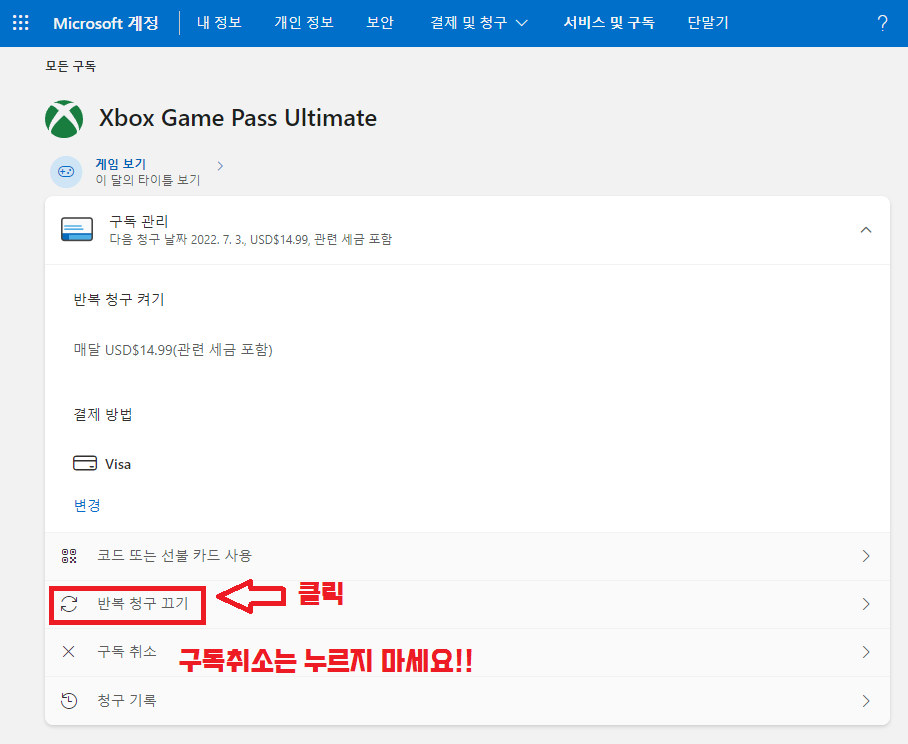The width and height of the screenshot is (908, 744).
Task: Click the Visa payment text
Action: pos(118,464)
